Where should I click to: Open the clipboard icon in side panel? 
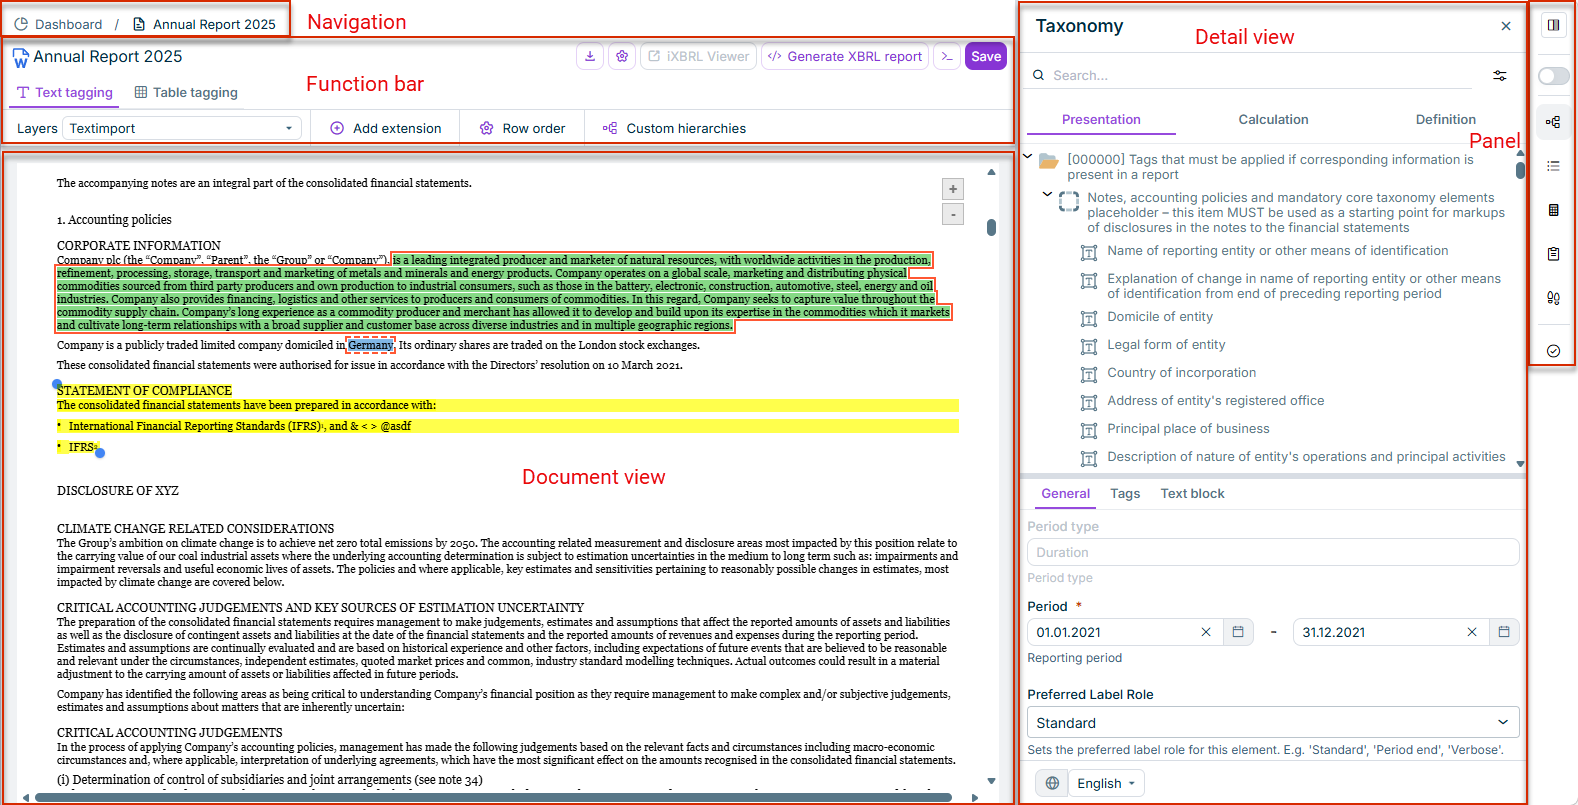(x=1553, y=254)
